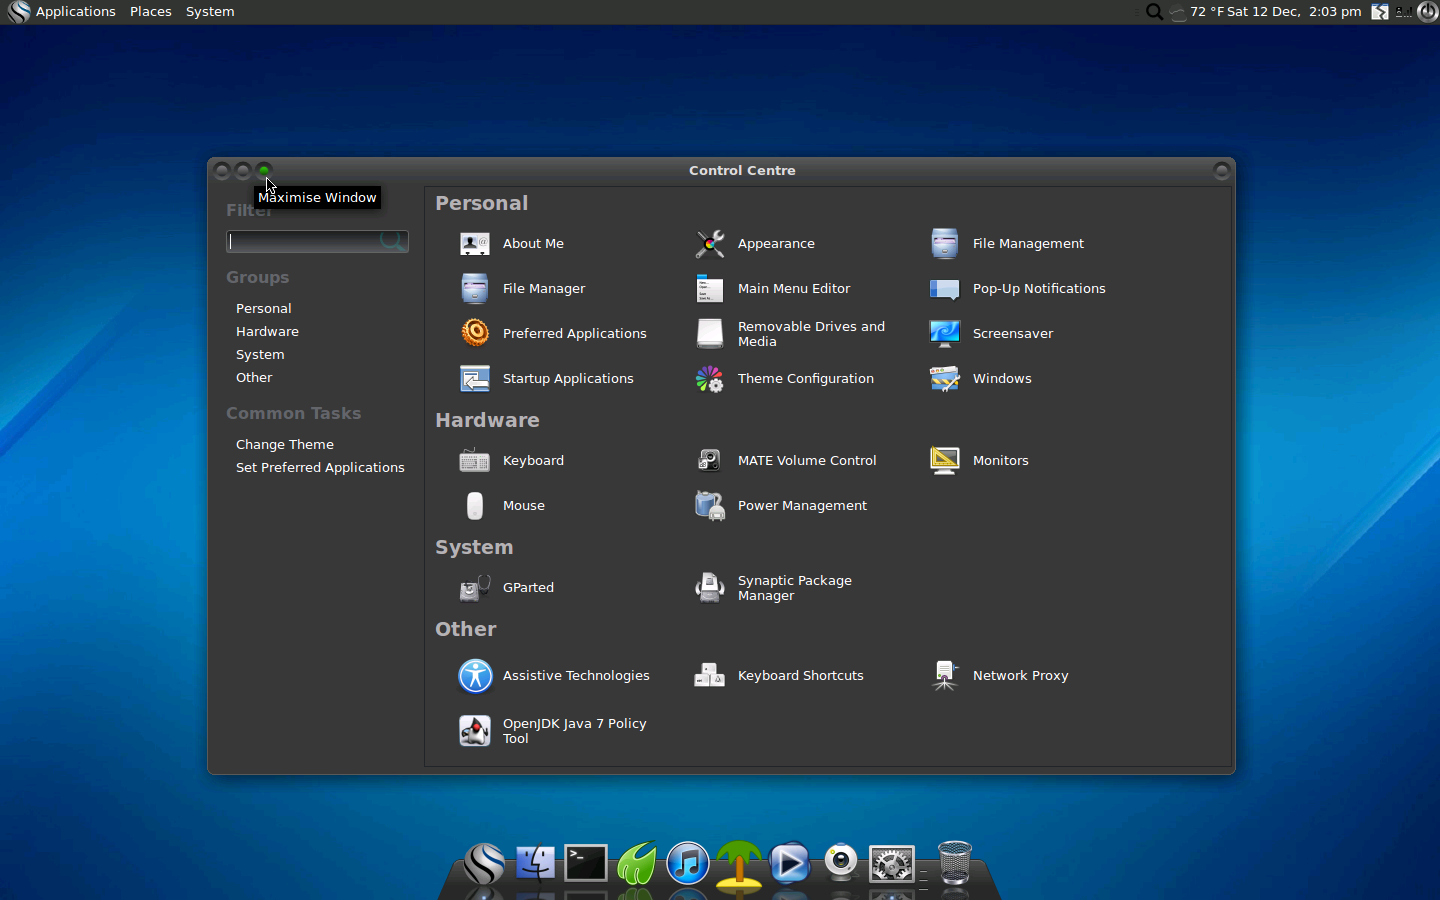This screenshot has height=900, width=1440.
Task: Open MATE Volume Control
Action: coord(710,461)
